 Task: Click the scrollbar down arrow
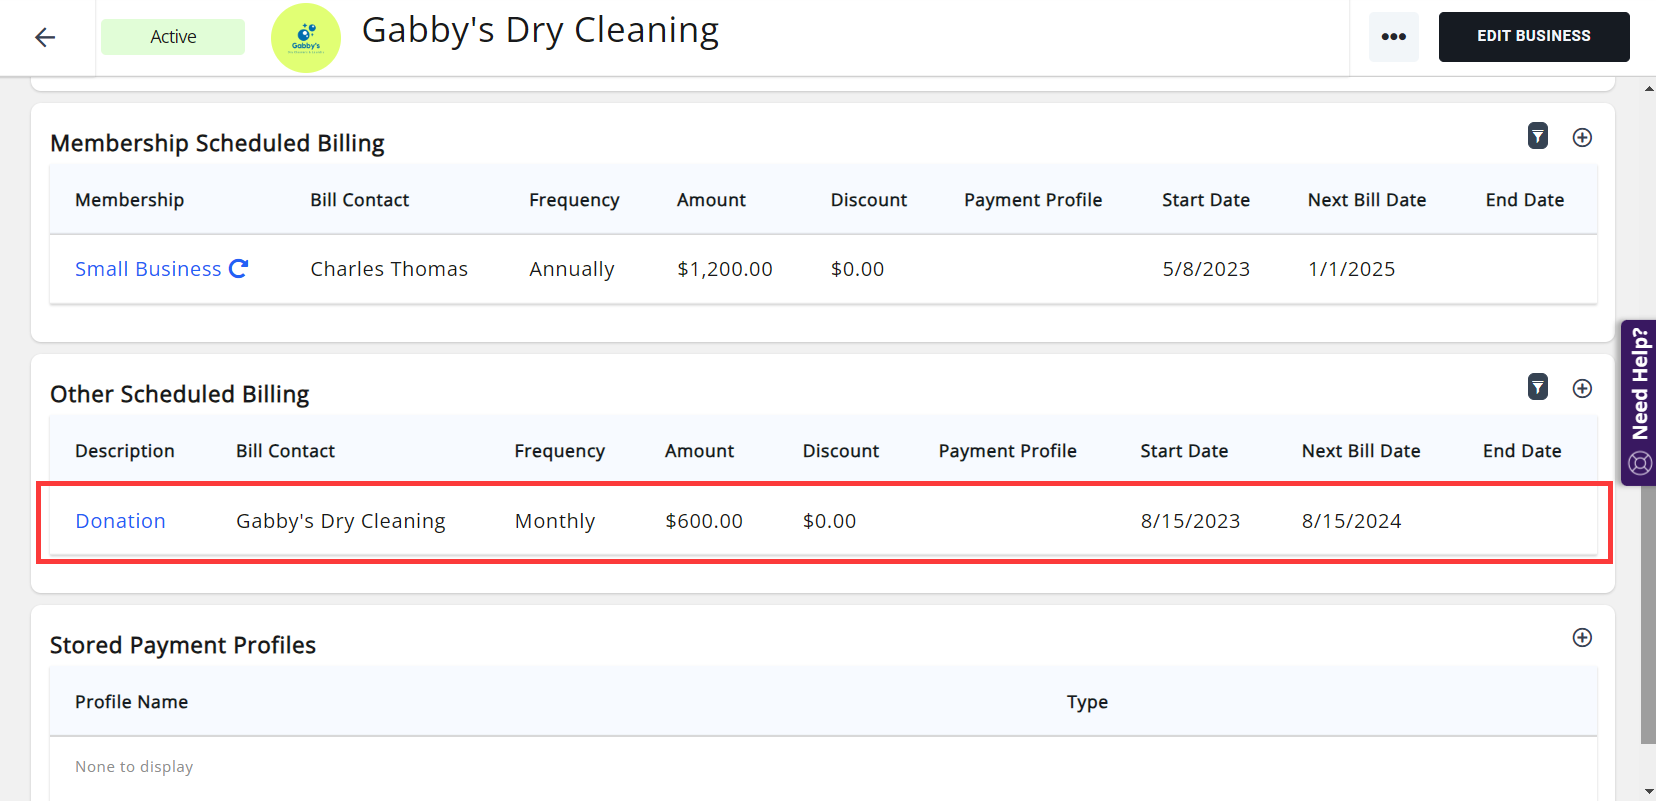(x=1648, y=792)
